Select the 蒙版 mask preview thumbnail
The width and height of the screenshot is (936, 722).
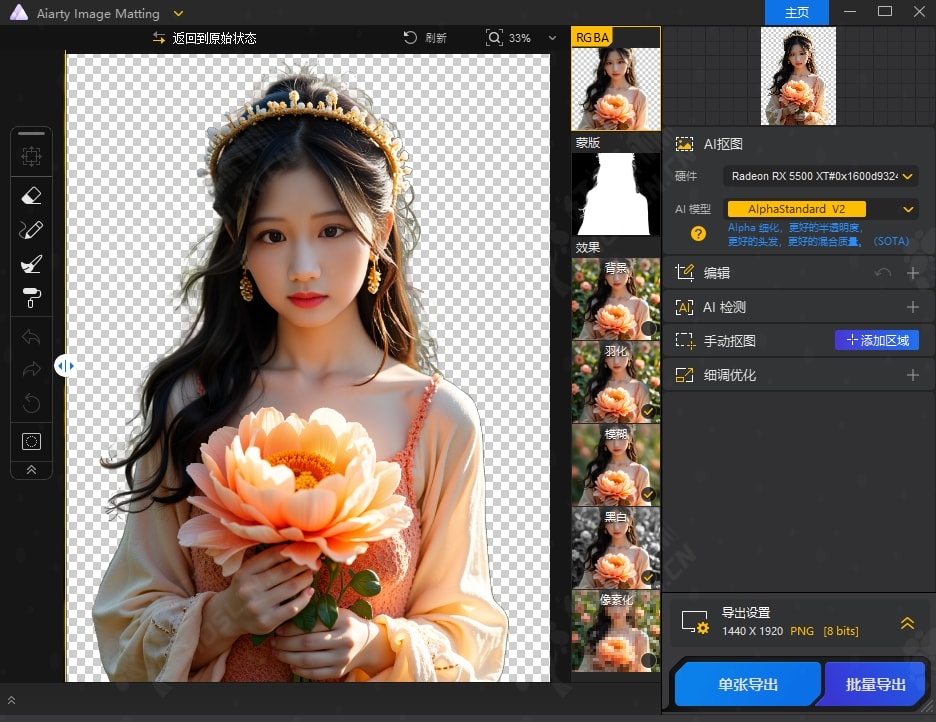click(x=615, y=194)
